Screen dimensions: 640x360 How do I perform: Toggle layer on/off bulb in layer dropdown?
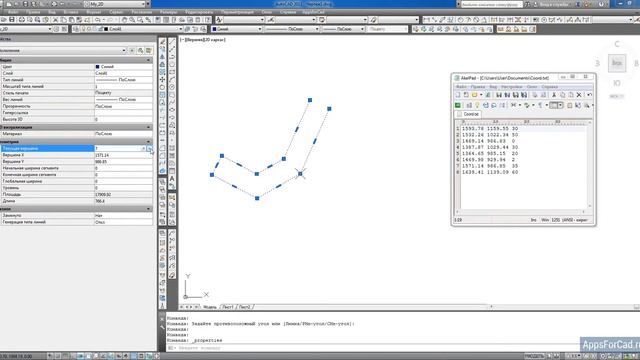(84, 29)
